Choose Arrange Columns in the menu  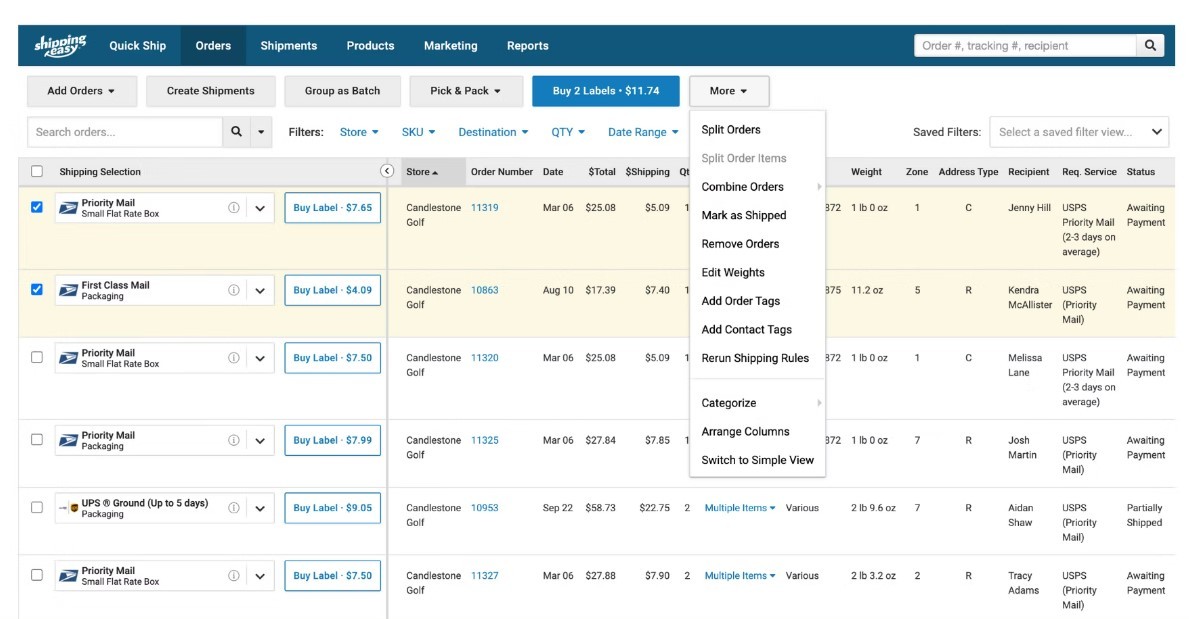point(745,432)
